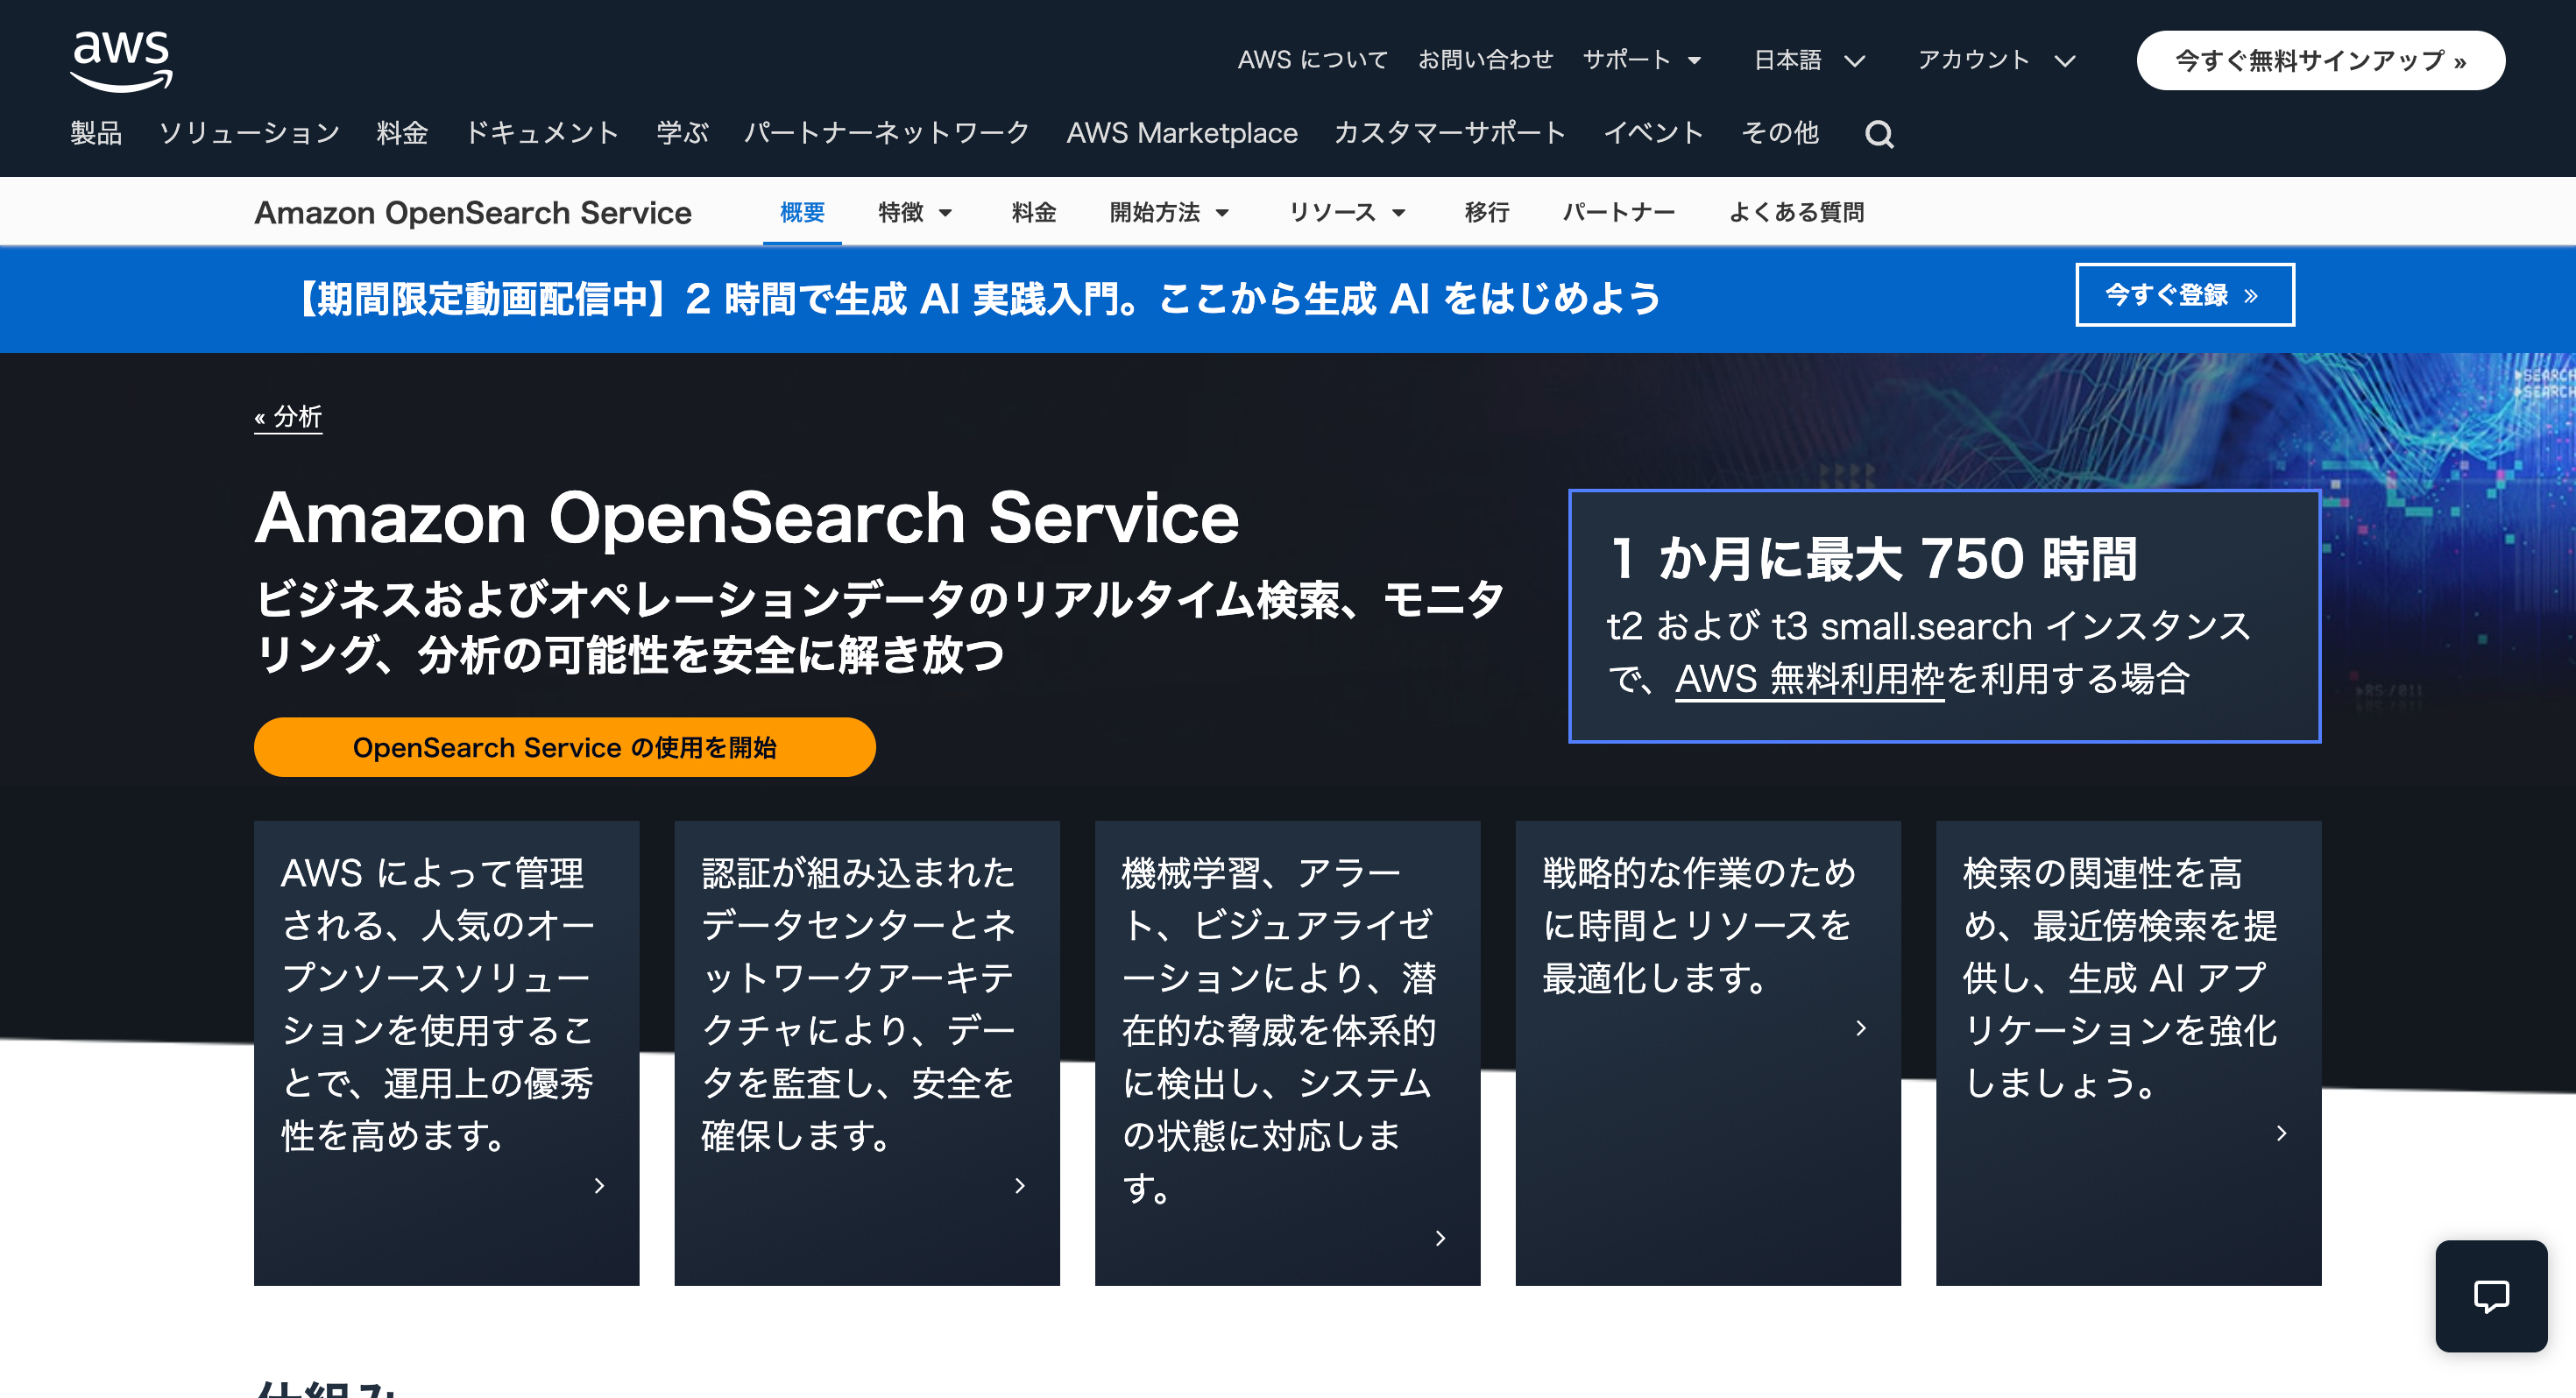This screenshot has height=1398, width=2576.
Task: Open the AWS managed open-source solution card
Action: coord(446,1053)
